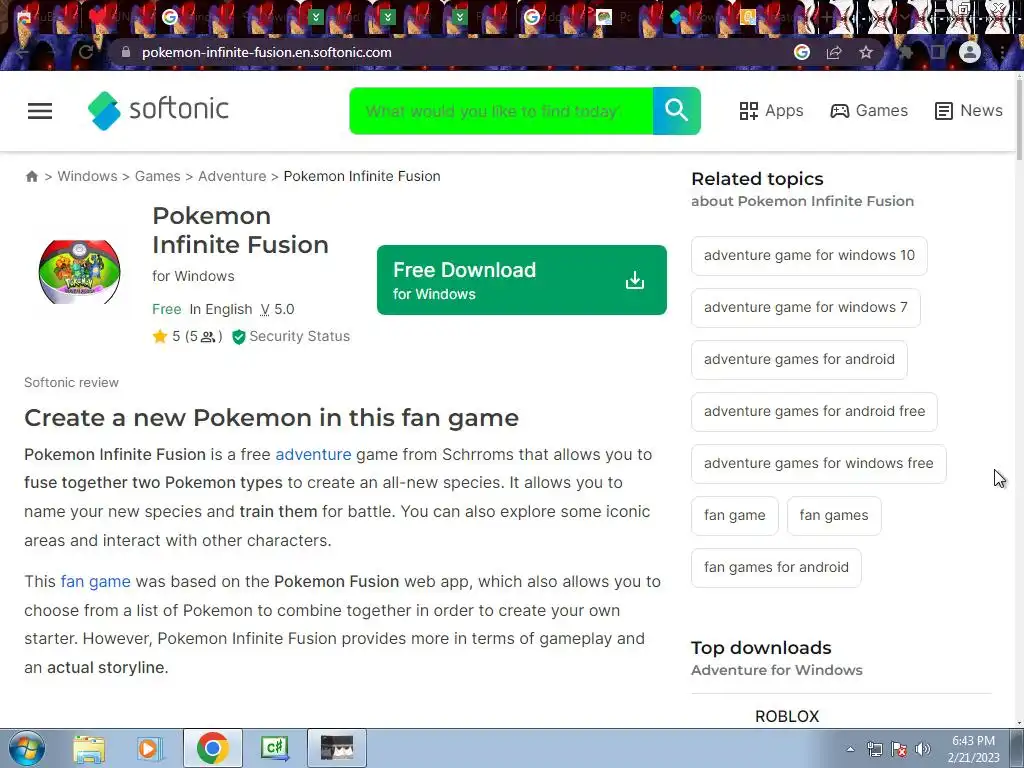Click the Security Status shield icon
This screenshot has width=1024, height=768.
(238, 336)
